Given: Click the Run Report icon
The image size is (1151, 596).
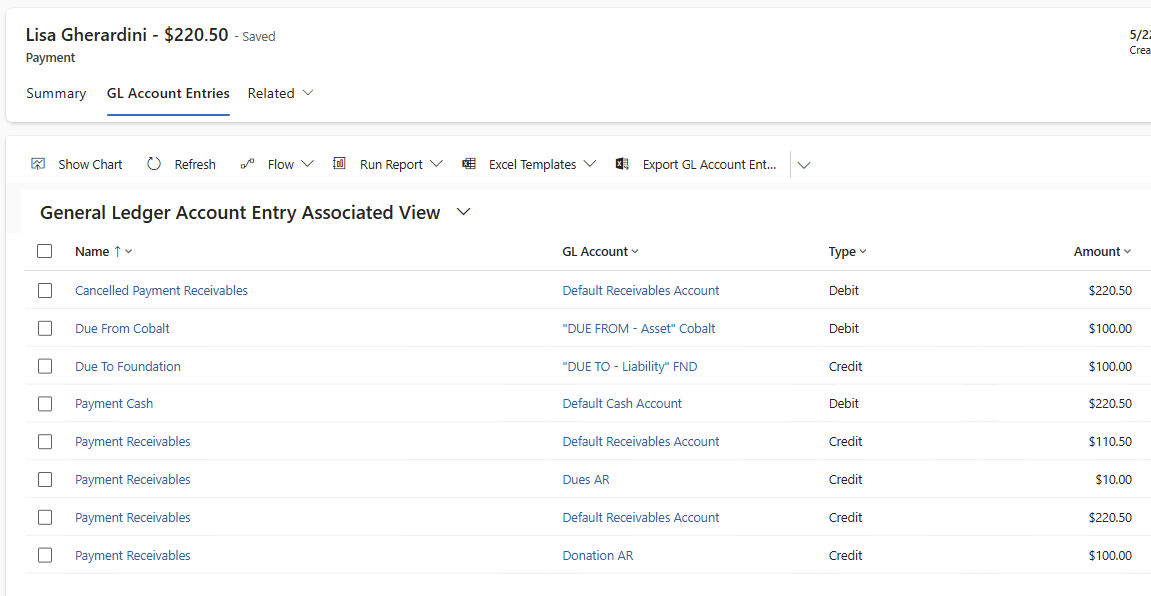Looking at the screenshot, I should pyautogui.click(x=339, y=163).
